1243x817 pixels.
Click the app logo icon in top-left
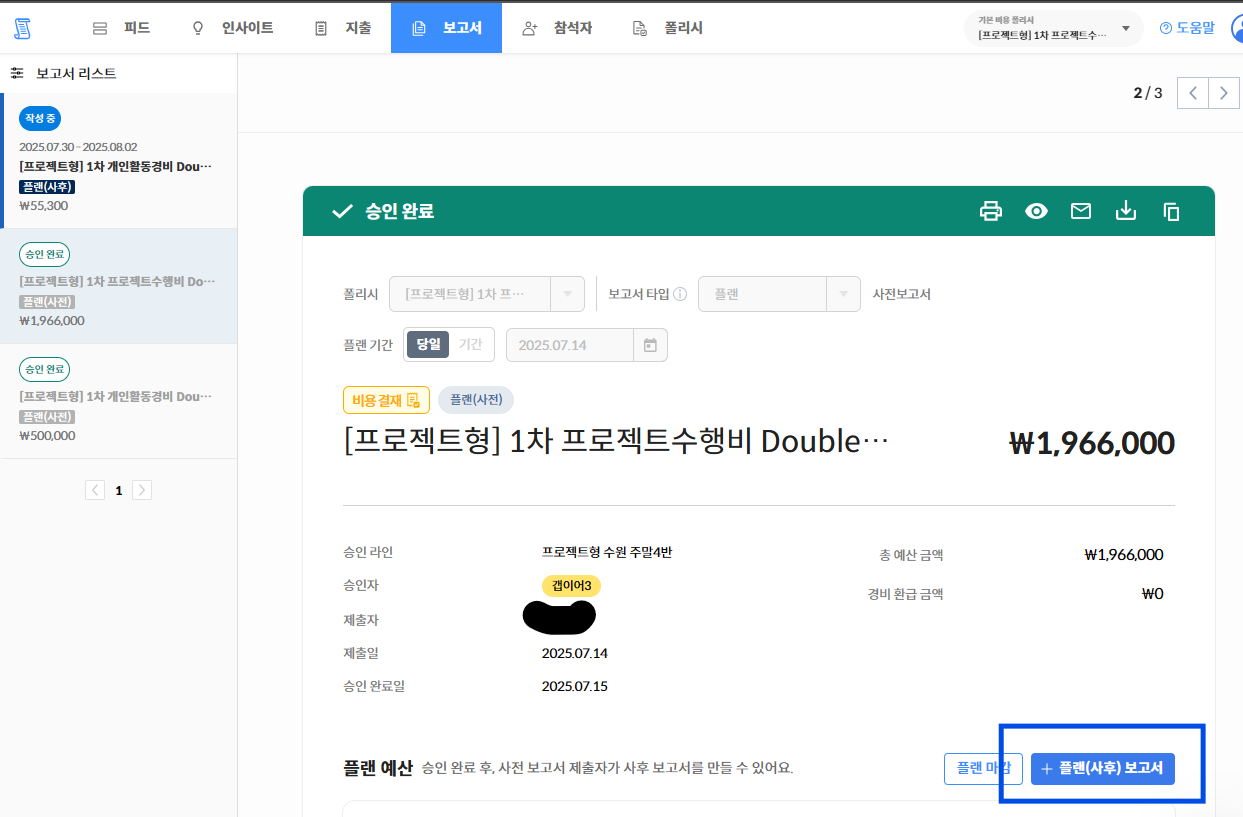coord(22,28)
